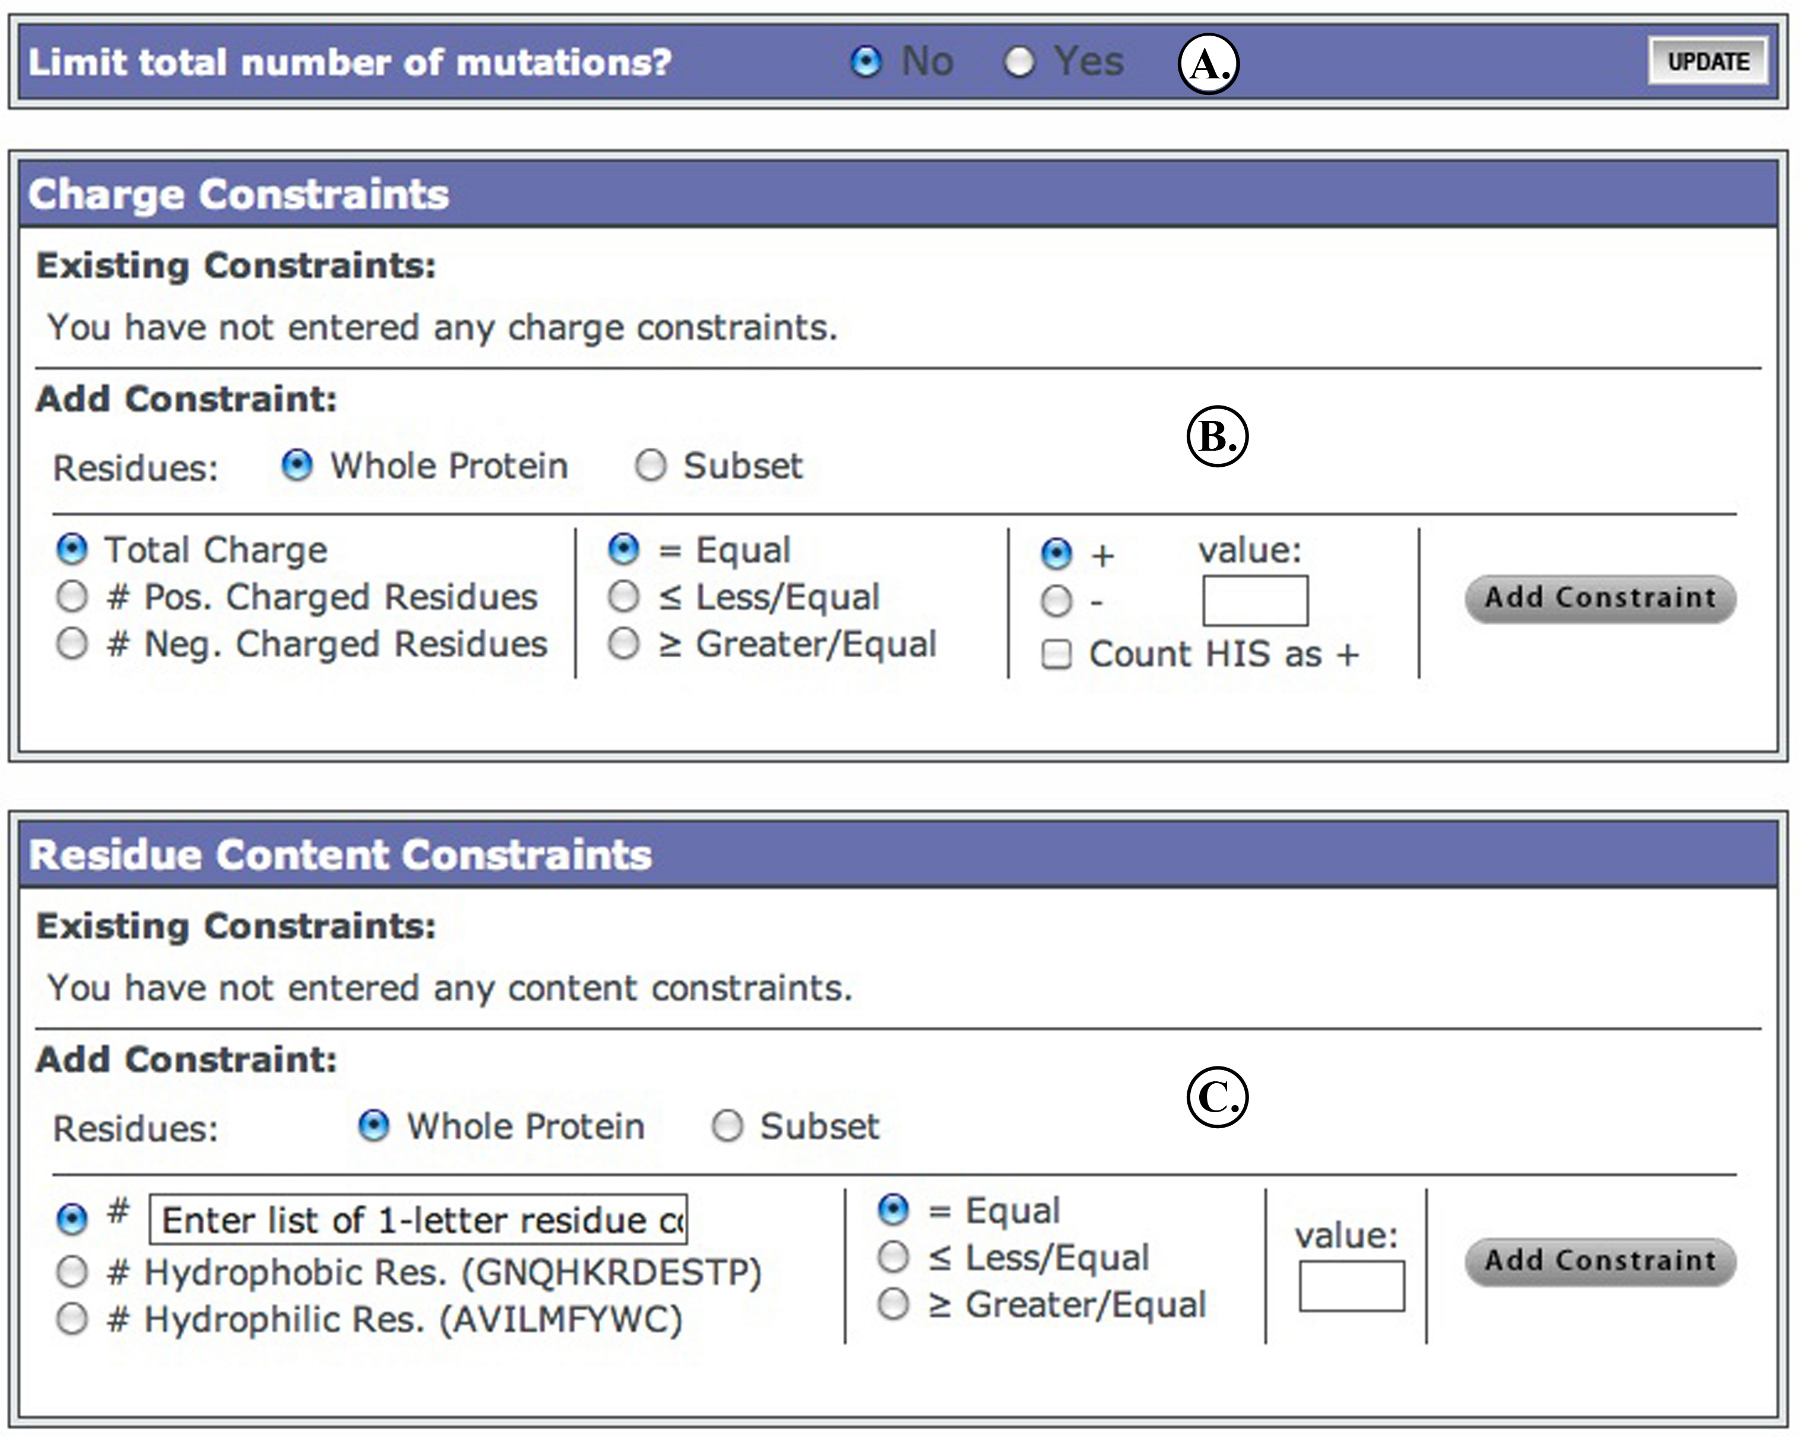This screenshot has height=1437, width=1800.
Task: Select Yes to limit total mutations
Action: (x=1019, y=62)
